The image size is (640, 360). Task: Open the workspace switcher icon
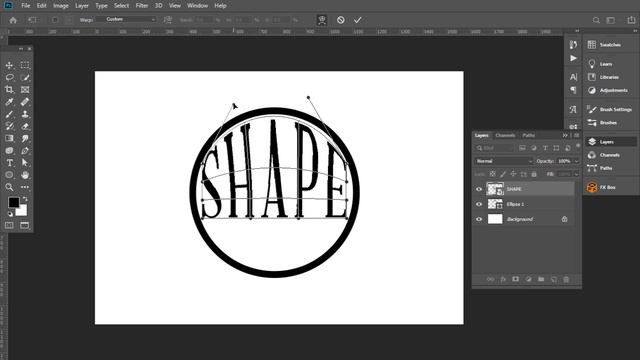pos(611,20)
